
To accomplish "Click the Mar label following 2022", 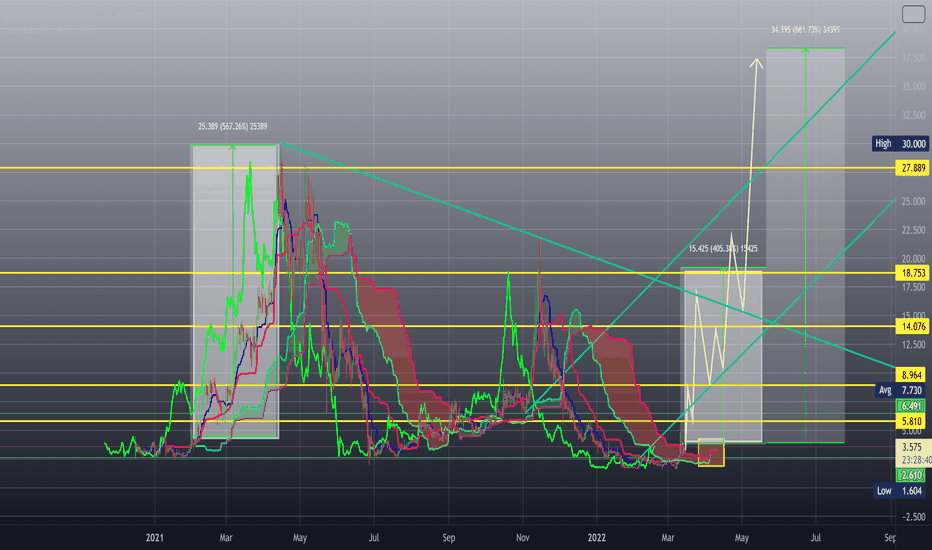I will 667,538.
